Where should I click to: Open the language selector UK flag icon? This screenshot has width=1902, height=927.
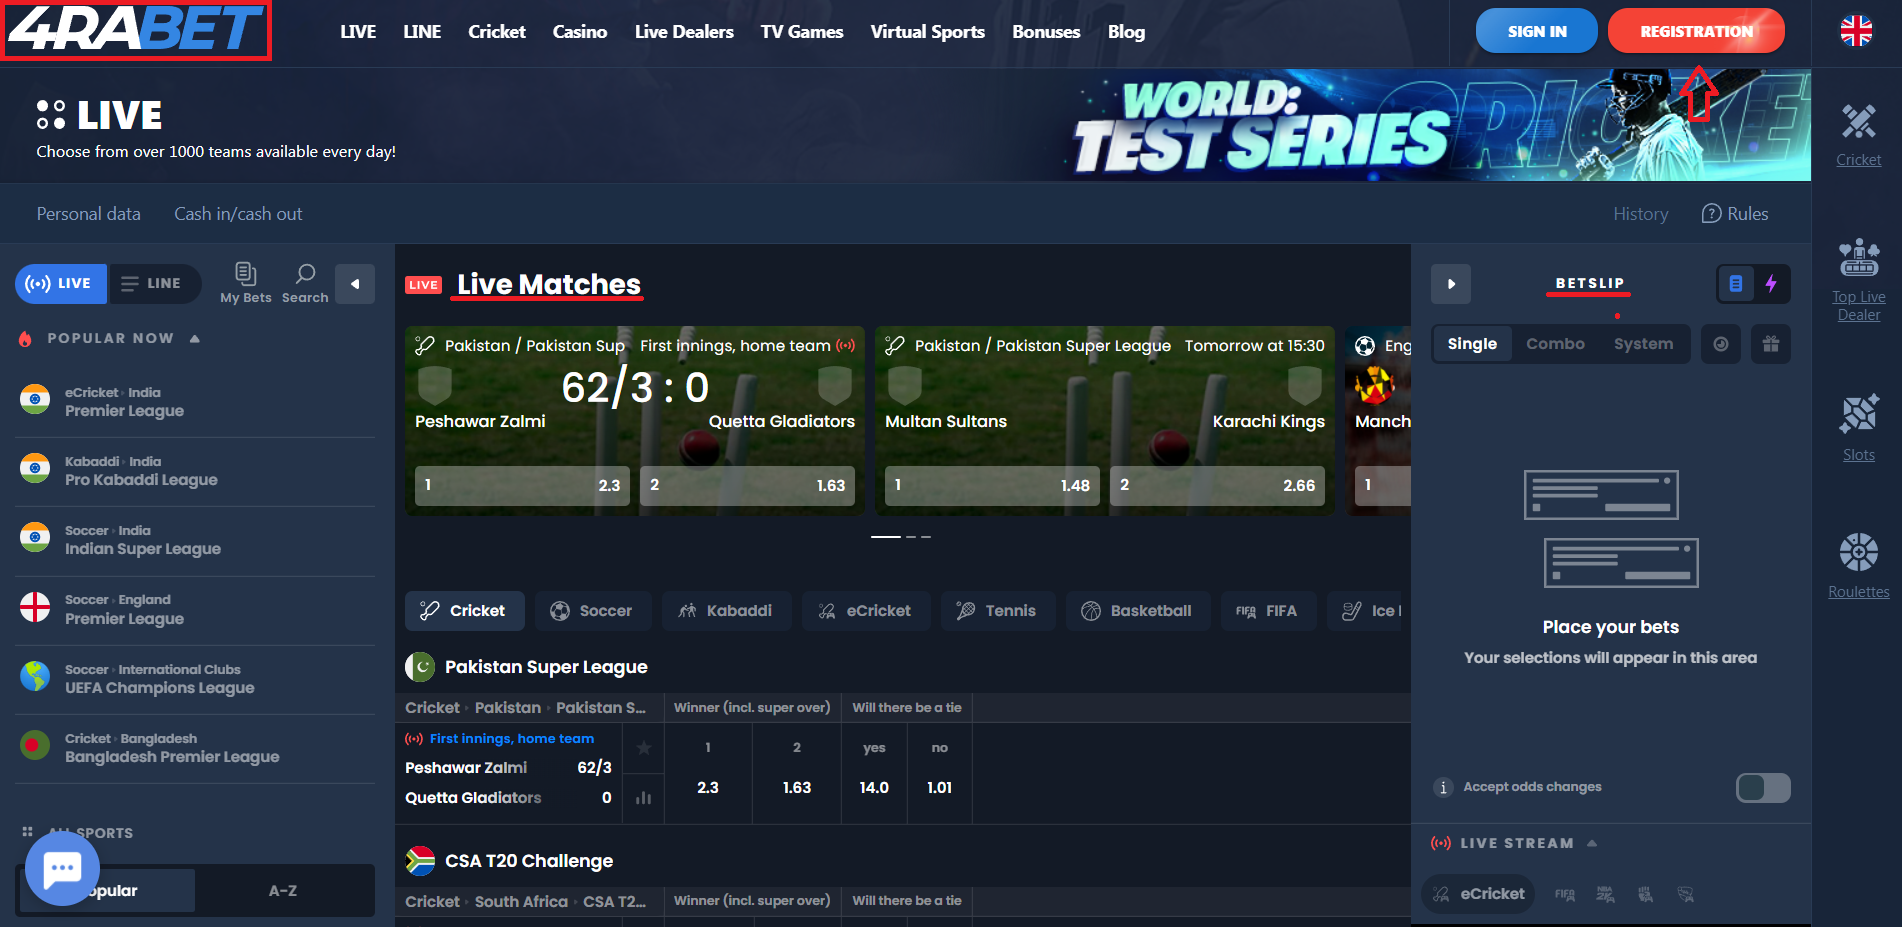coord(1856,31)
